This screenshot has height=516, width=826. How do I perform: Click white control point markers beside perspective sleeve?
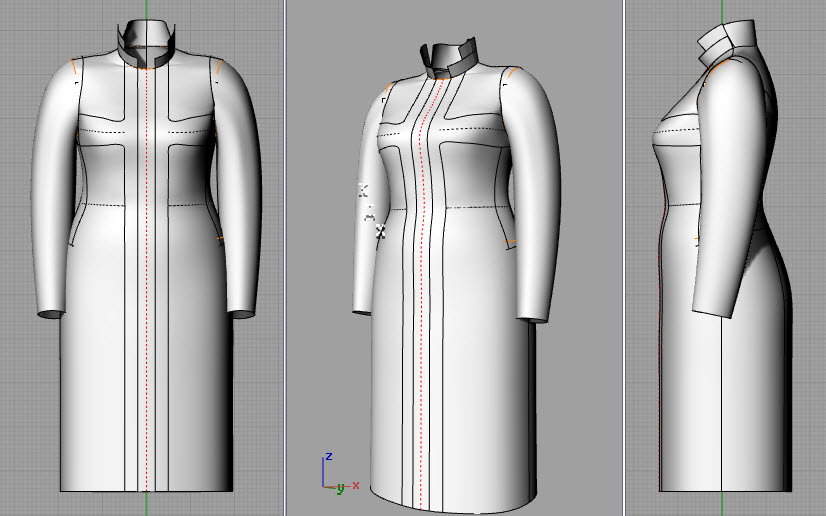pyautogui.click(x=372, y=211)
